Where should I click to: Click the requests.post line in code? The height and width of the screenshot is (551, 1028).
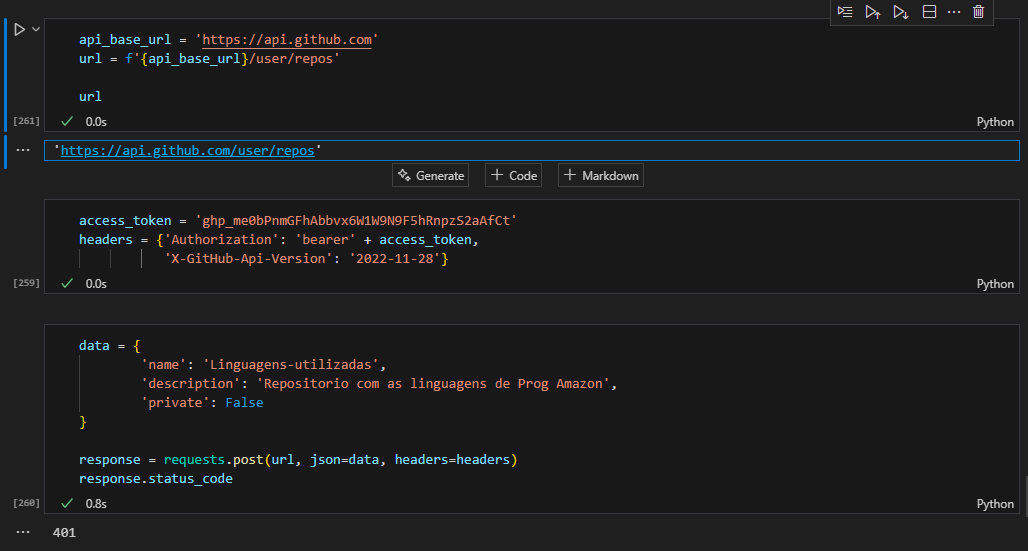click(298, 460)
